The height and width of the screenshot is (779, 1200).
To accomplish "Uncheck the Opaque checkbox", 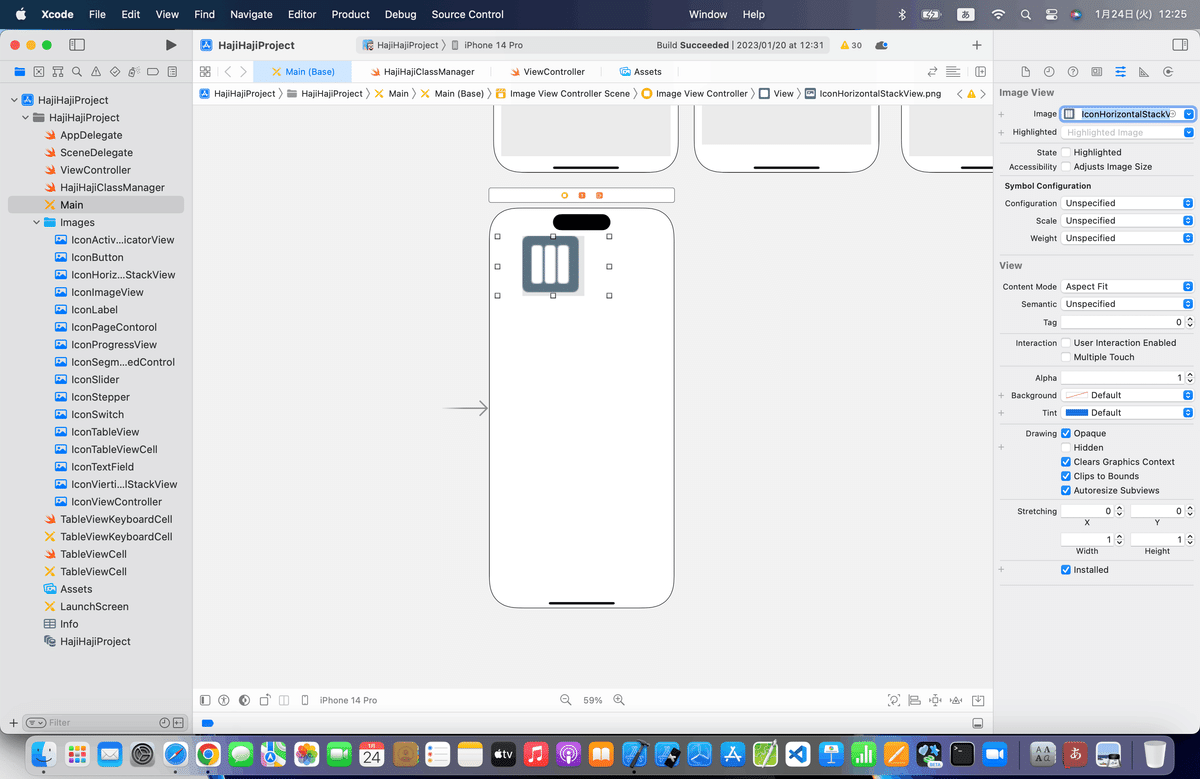I will [1066, 433].
